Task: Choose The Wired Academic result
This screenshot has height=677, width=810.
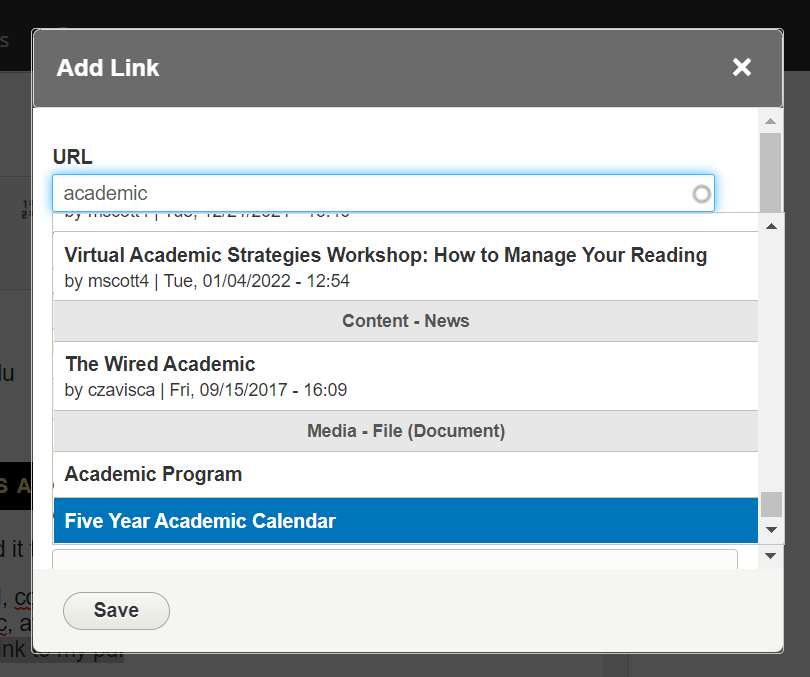Action: [160, 375]
